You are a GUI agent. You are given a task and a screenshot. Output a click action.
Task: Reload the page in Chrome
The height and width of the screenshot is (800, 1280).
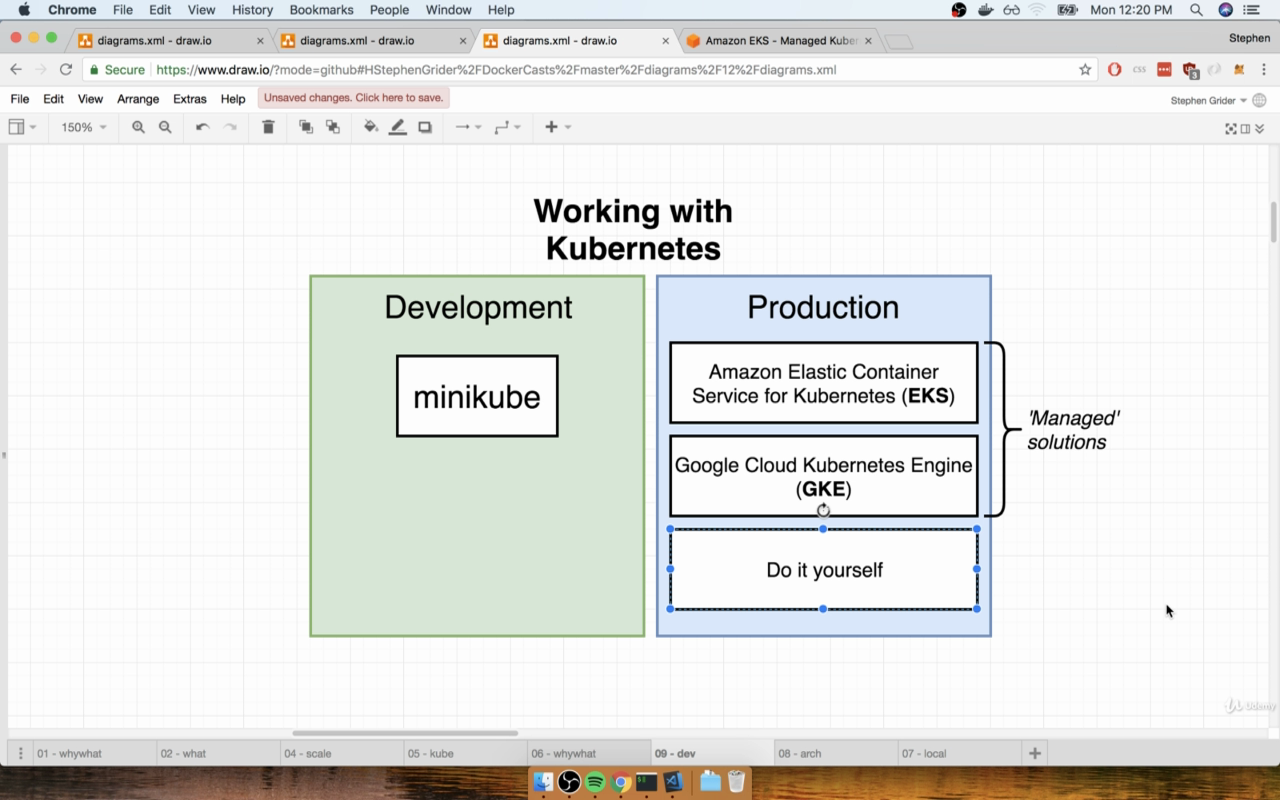point(66,70)
